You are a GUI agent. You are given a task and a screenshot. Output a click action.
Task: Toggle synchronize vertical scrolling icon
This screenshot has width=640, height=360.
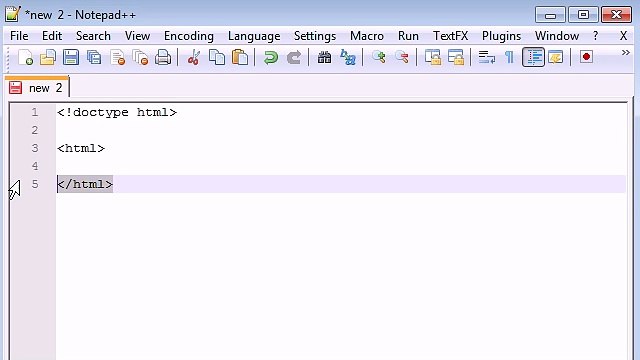(433, 57)
